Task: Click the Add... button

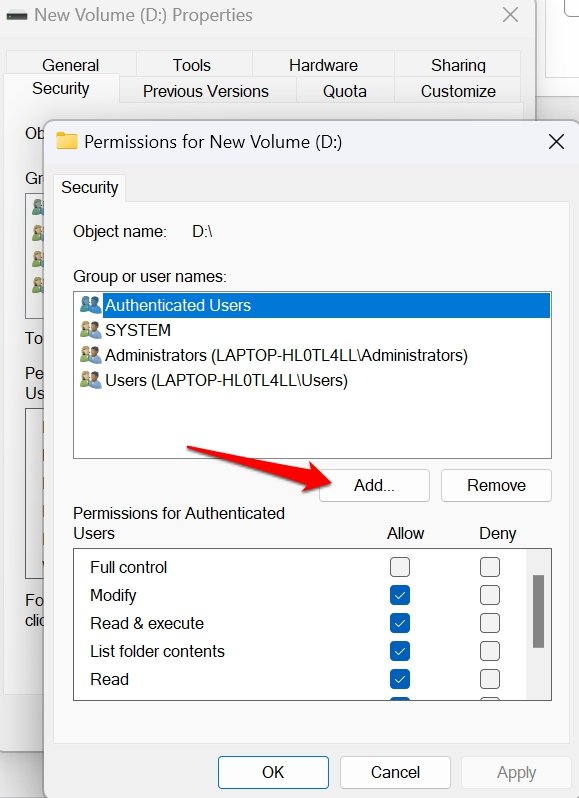Action: pos(374,485)
